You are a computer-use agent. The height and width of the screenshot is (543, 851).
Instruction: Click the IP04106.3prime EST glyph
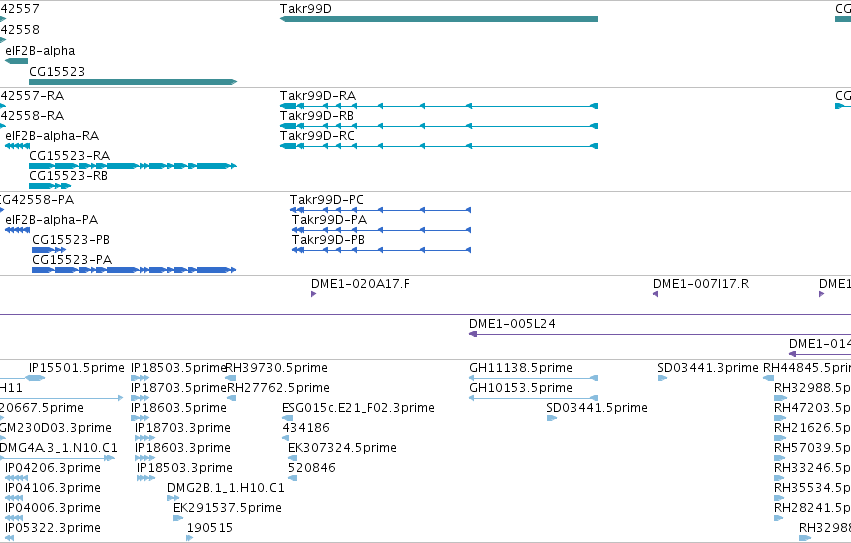coord(14,498)
